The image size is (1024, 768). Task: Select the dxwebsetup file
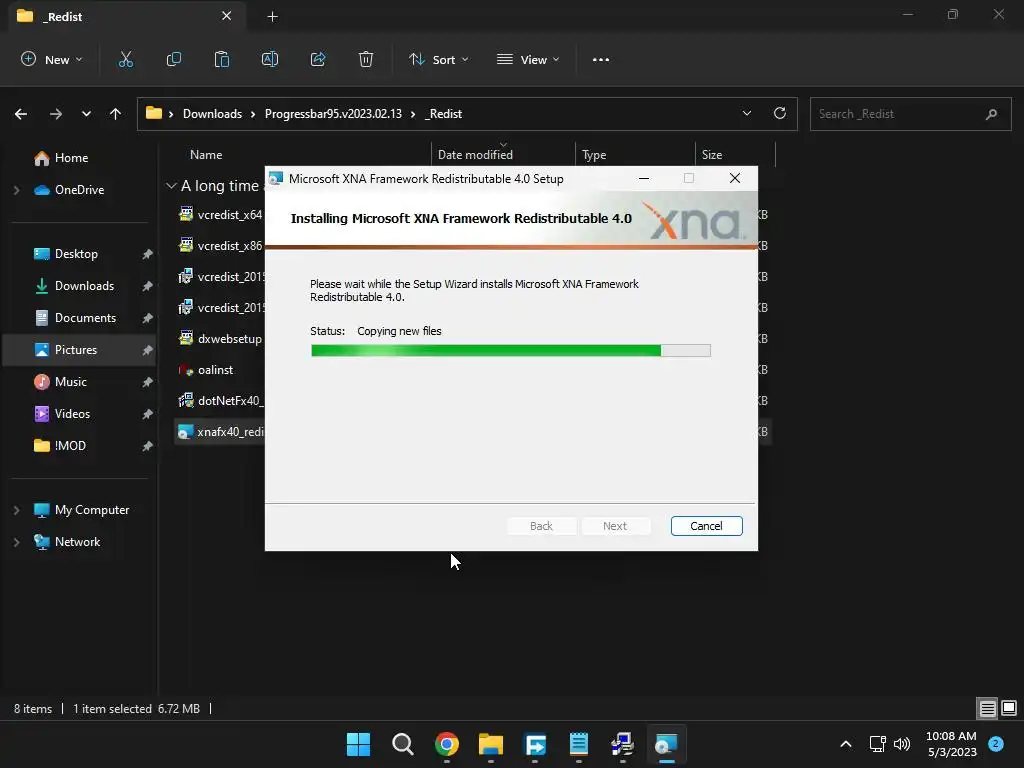click(221, 338)
